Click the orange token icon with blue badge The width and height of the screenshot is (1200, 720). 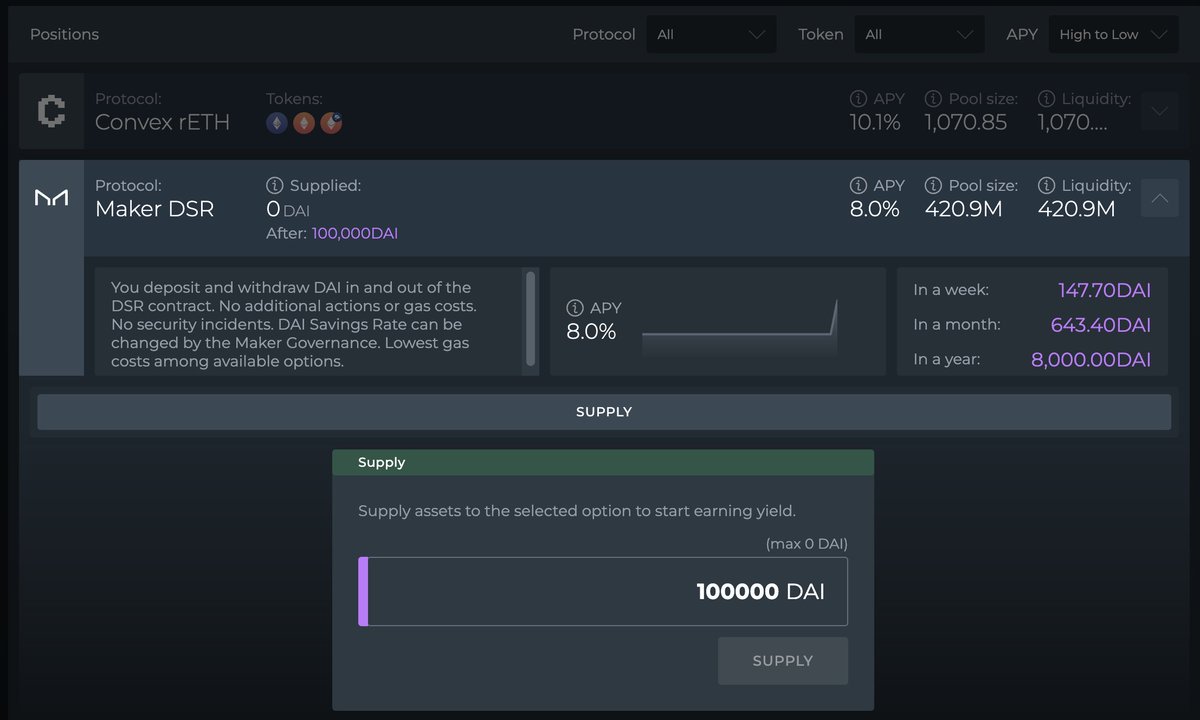tap(331, 123)
